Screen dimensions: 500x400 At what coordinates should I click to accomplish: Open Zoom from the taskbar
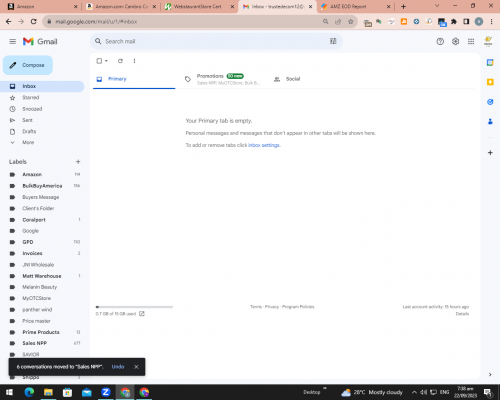106,392
